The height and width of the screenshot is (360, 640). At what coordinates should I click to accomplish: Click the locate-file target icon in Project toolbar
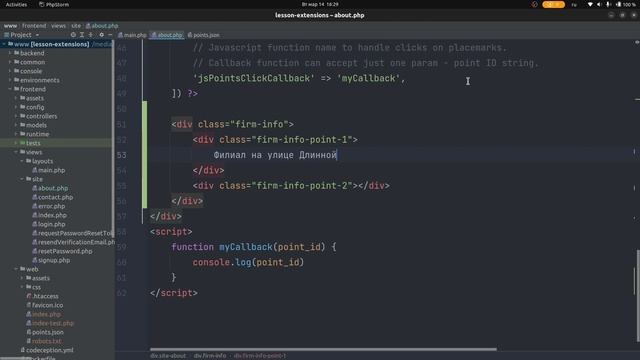click(x=73, y=35)
